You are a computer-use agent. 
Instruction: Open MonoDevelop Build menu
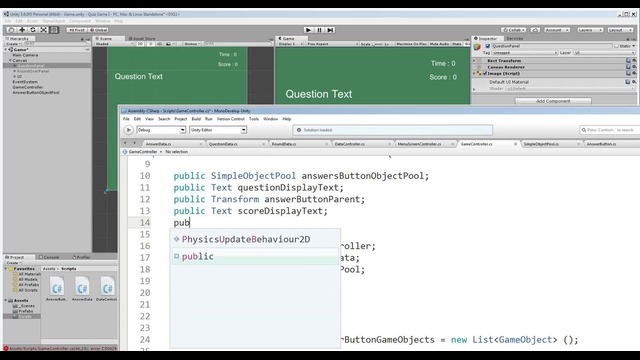coord(196,119)
